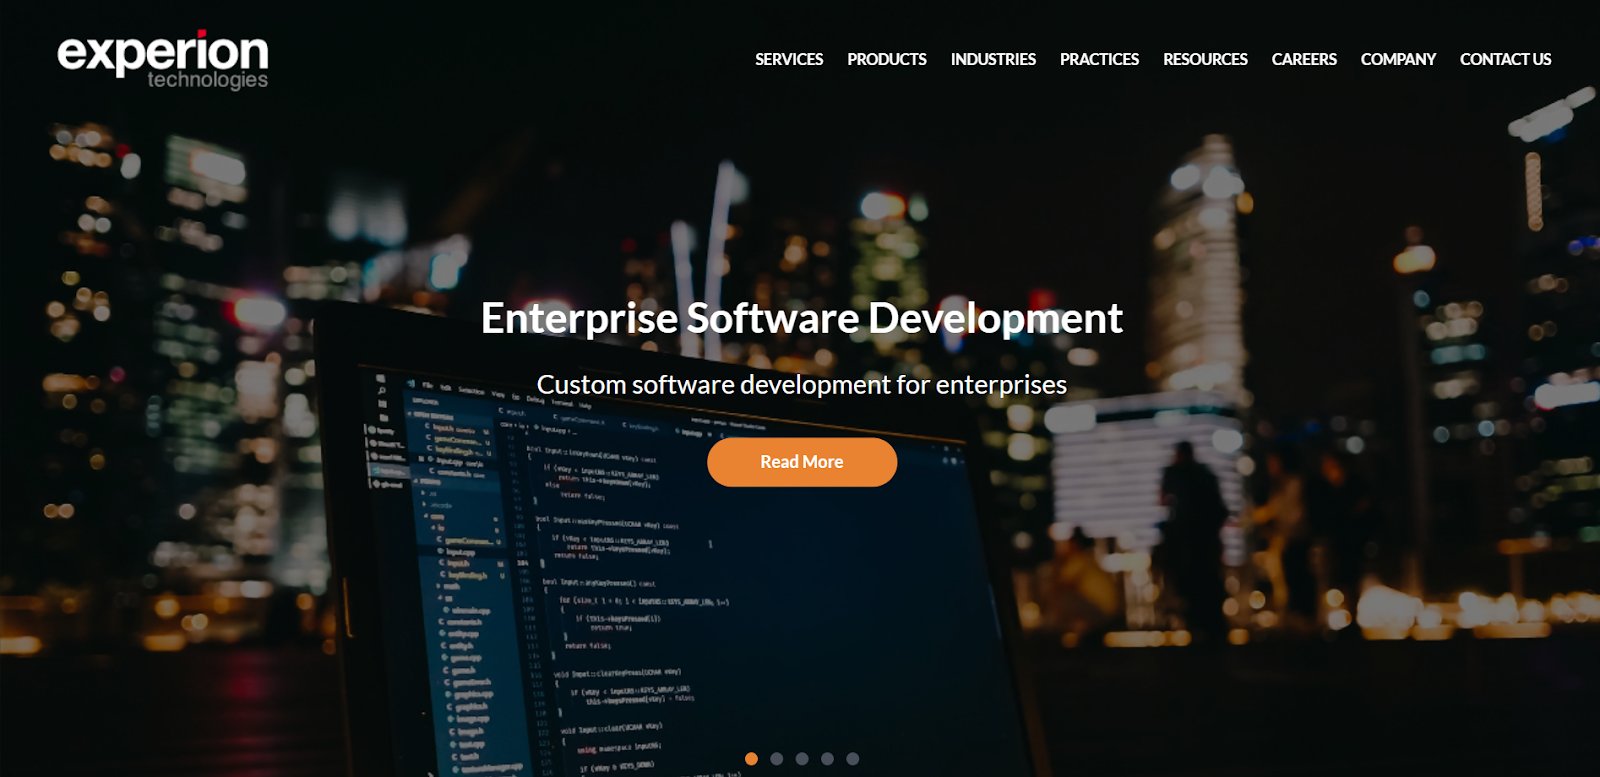Click the Enterprise Software Development headline
Viewport: 1600px width, 777px height.
click(802, 319)
